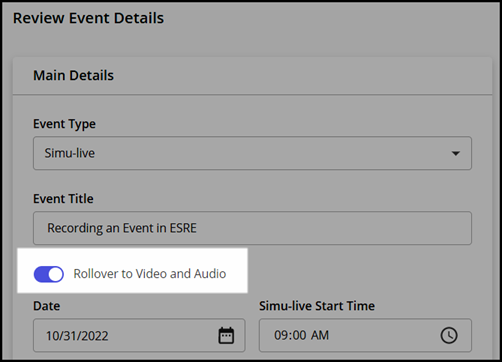Click the Simu-live Start Time label
The image size is (502, 362).
coord(317,306)
